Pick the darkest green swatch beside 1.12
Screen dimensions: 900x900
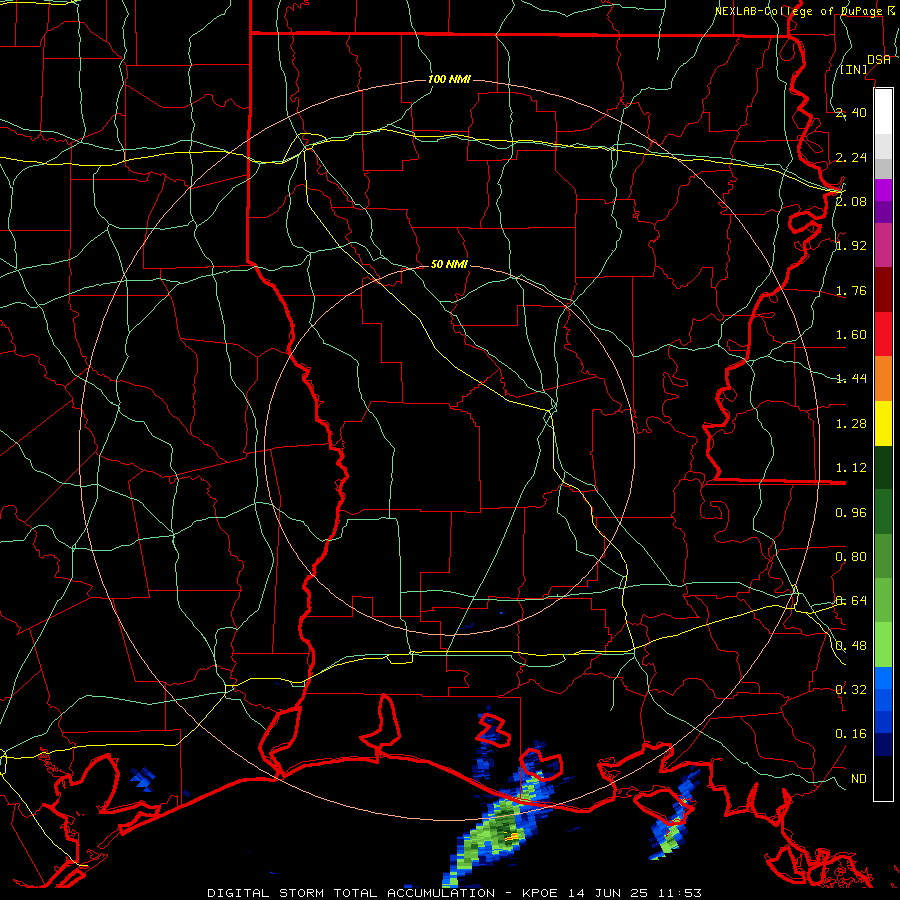883,467
